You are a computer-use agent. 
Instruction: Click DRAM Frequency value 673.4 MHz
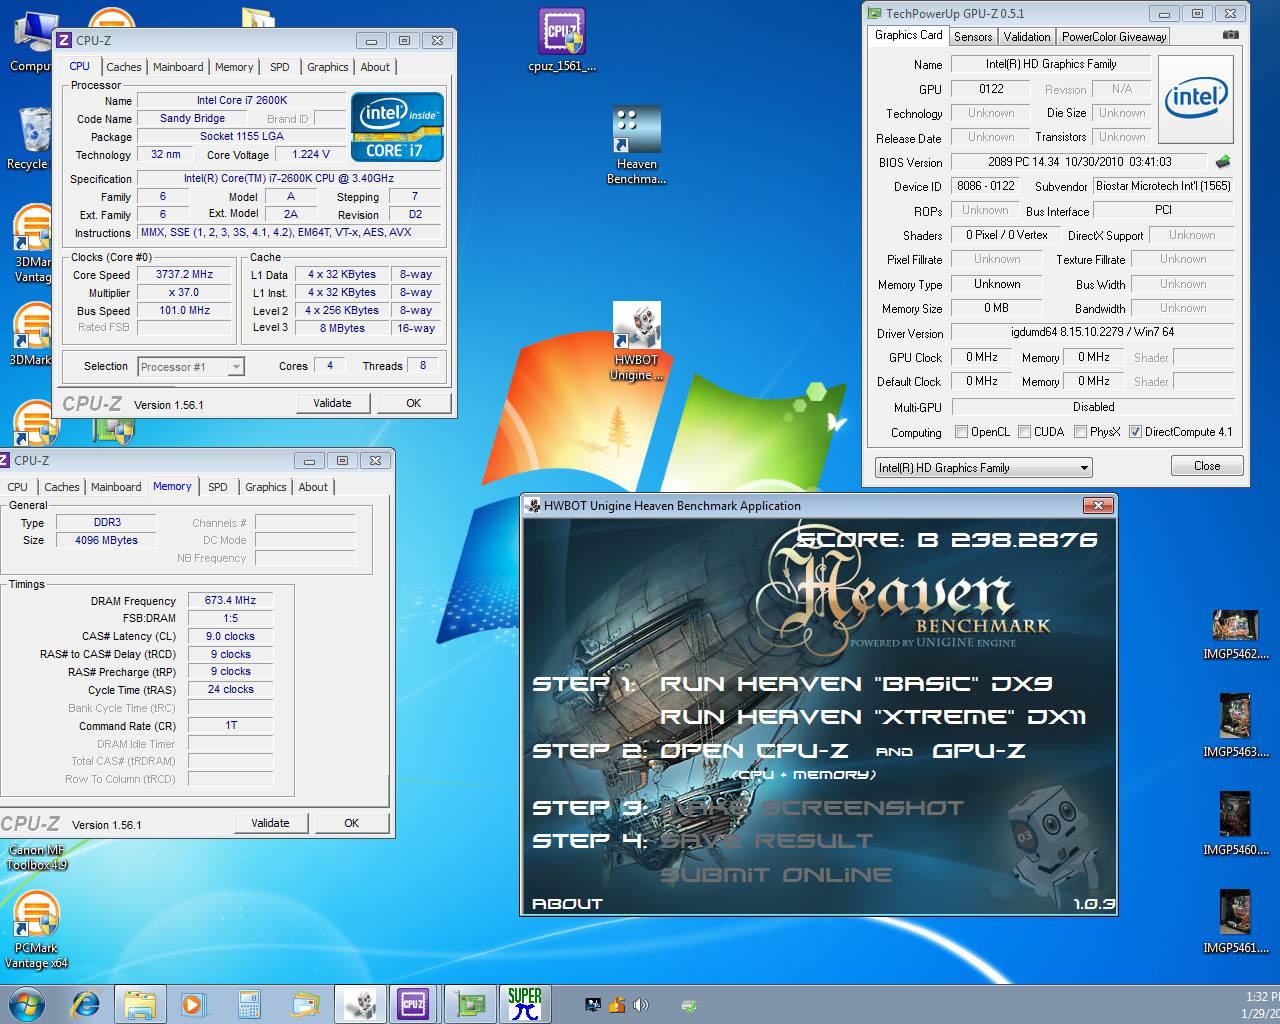pos(230,601)
